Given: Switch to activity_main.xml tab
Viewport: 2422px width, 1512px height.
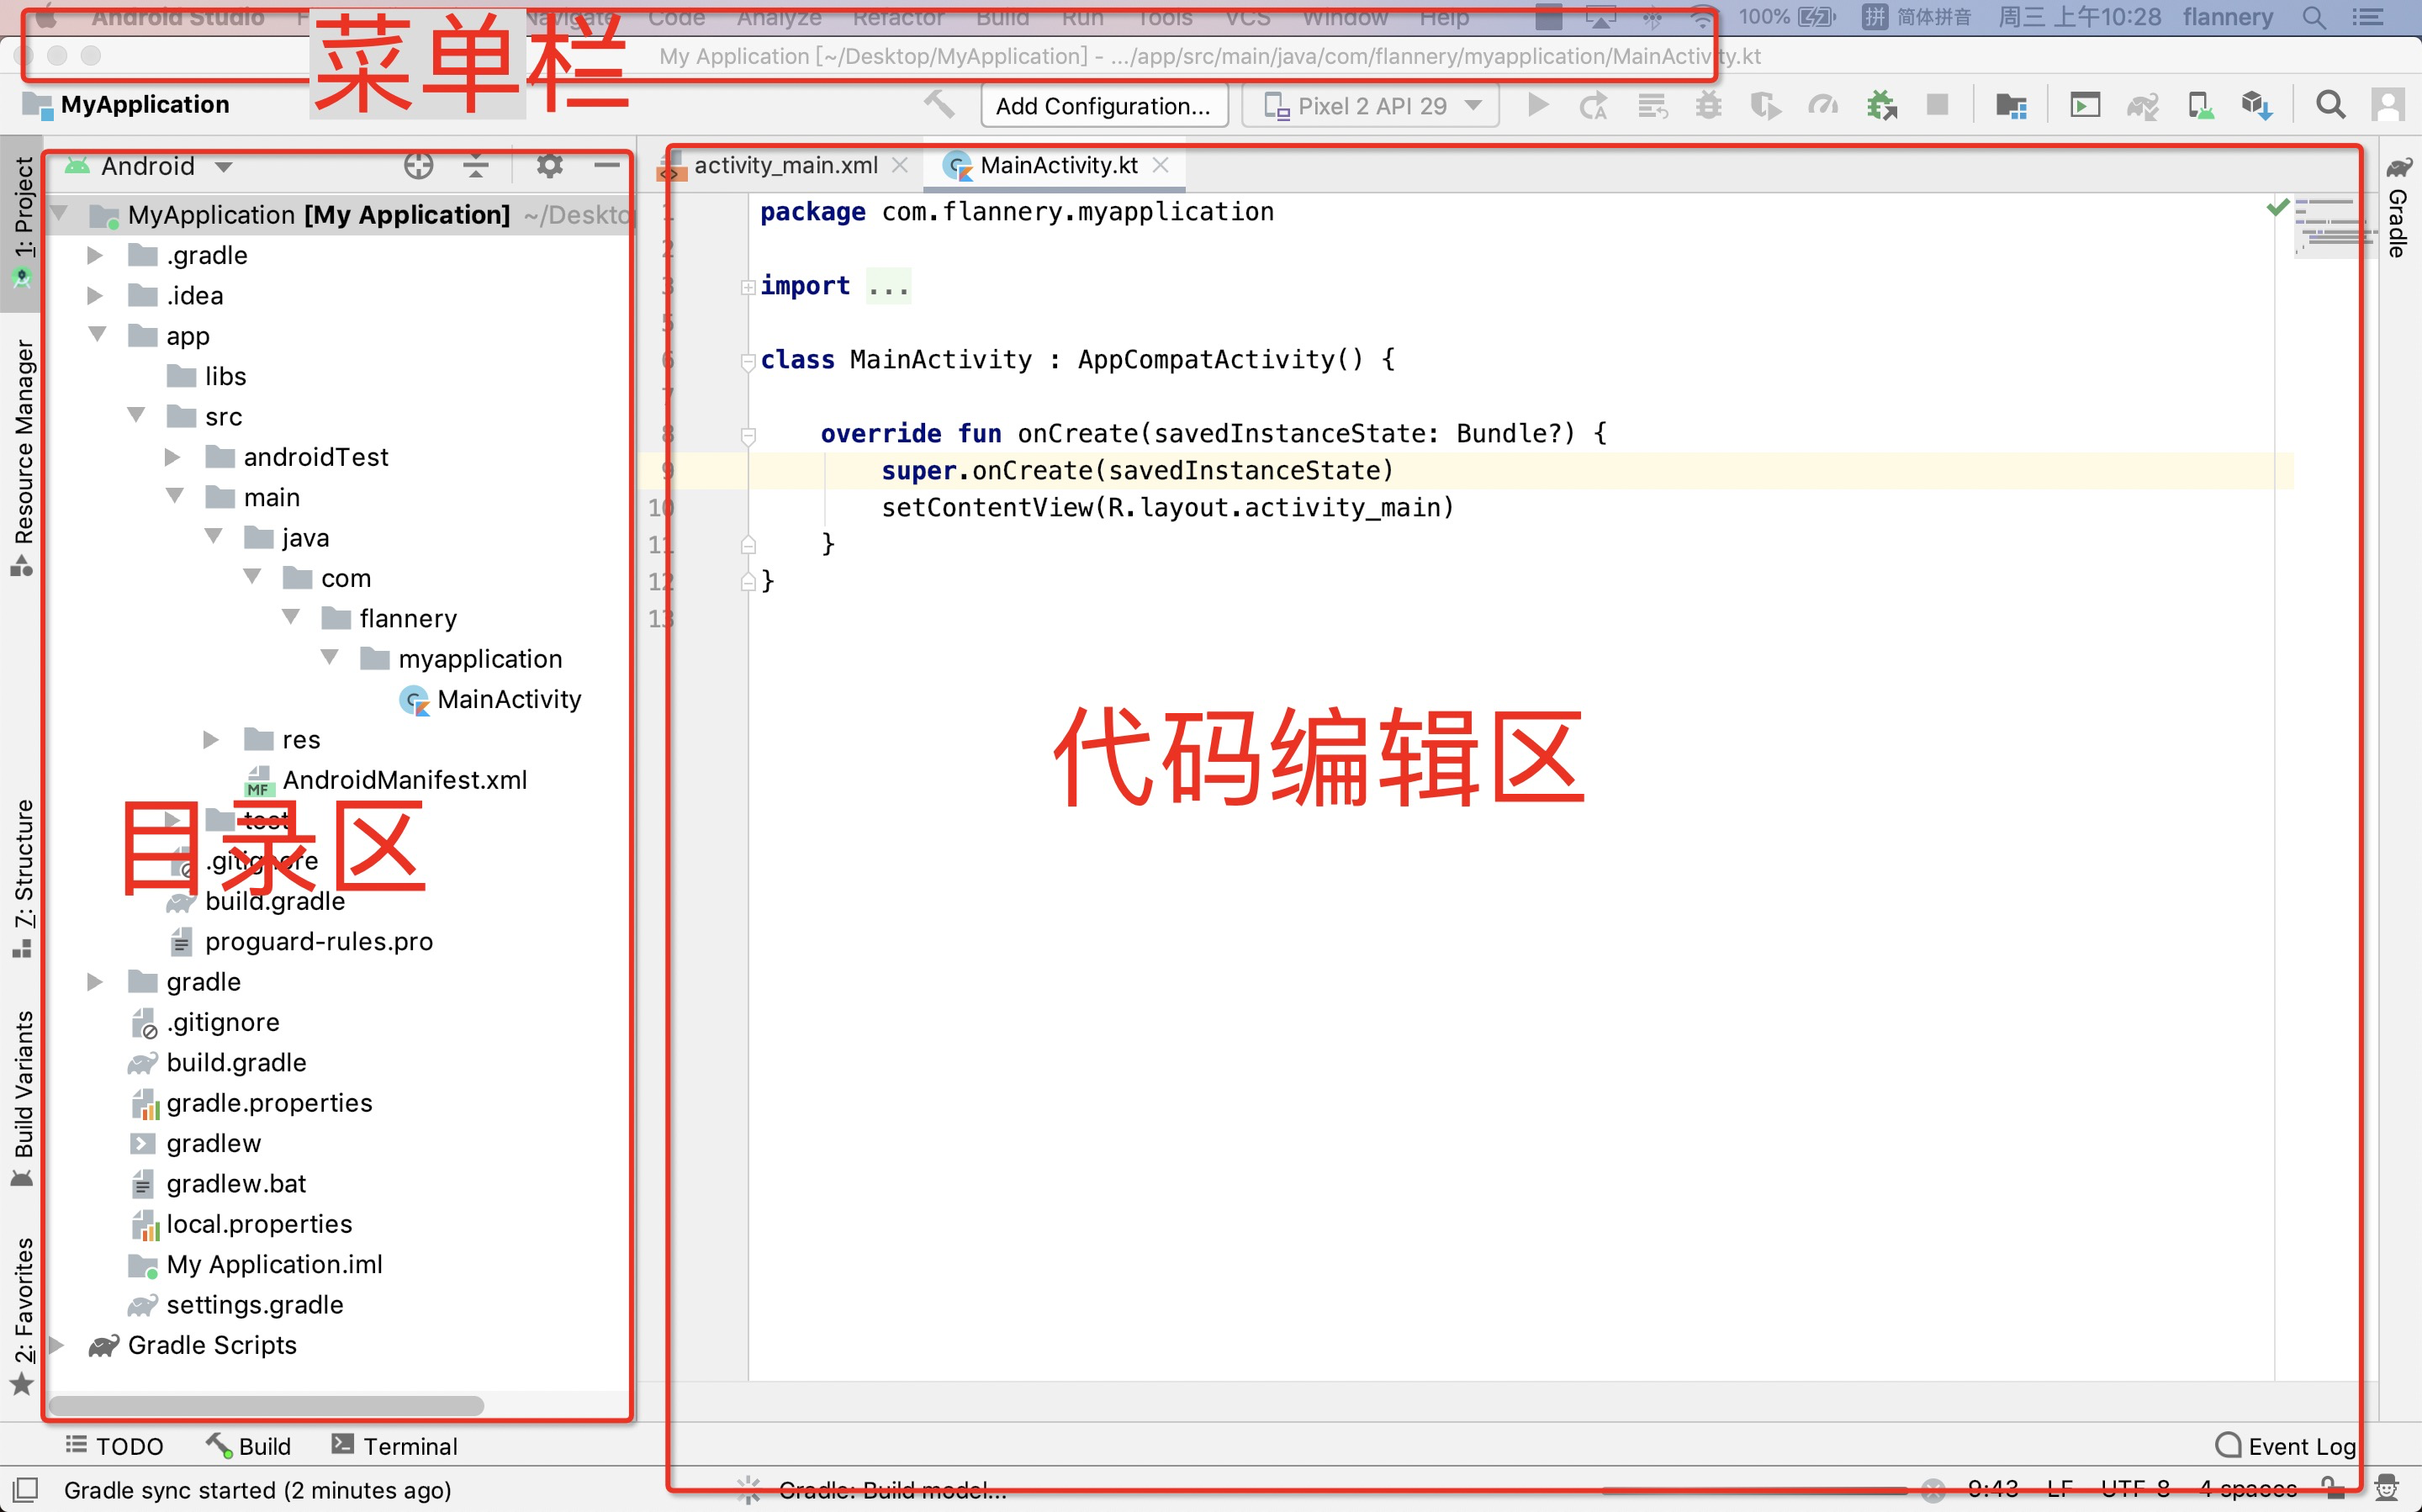Looking at the screenshot, I should click(785, 166).
